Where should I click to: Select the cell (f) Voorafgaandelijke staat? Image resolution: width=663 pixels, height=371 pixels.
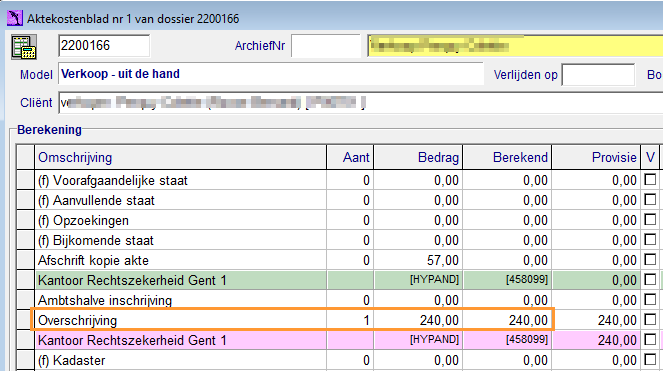(181, 180)
